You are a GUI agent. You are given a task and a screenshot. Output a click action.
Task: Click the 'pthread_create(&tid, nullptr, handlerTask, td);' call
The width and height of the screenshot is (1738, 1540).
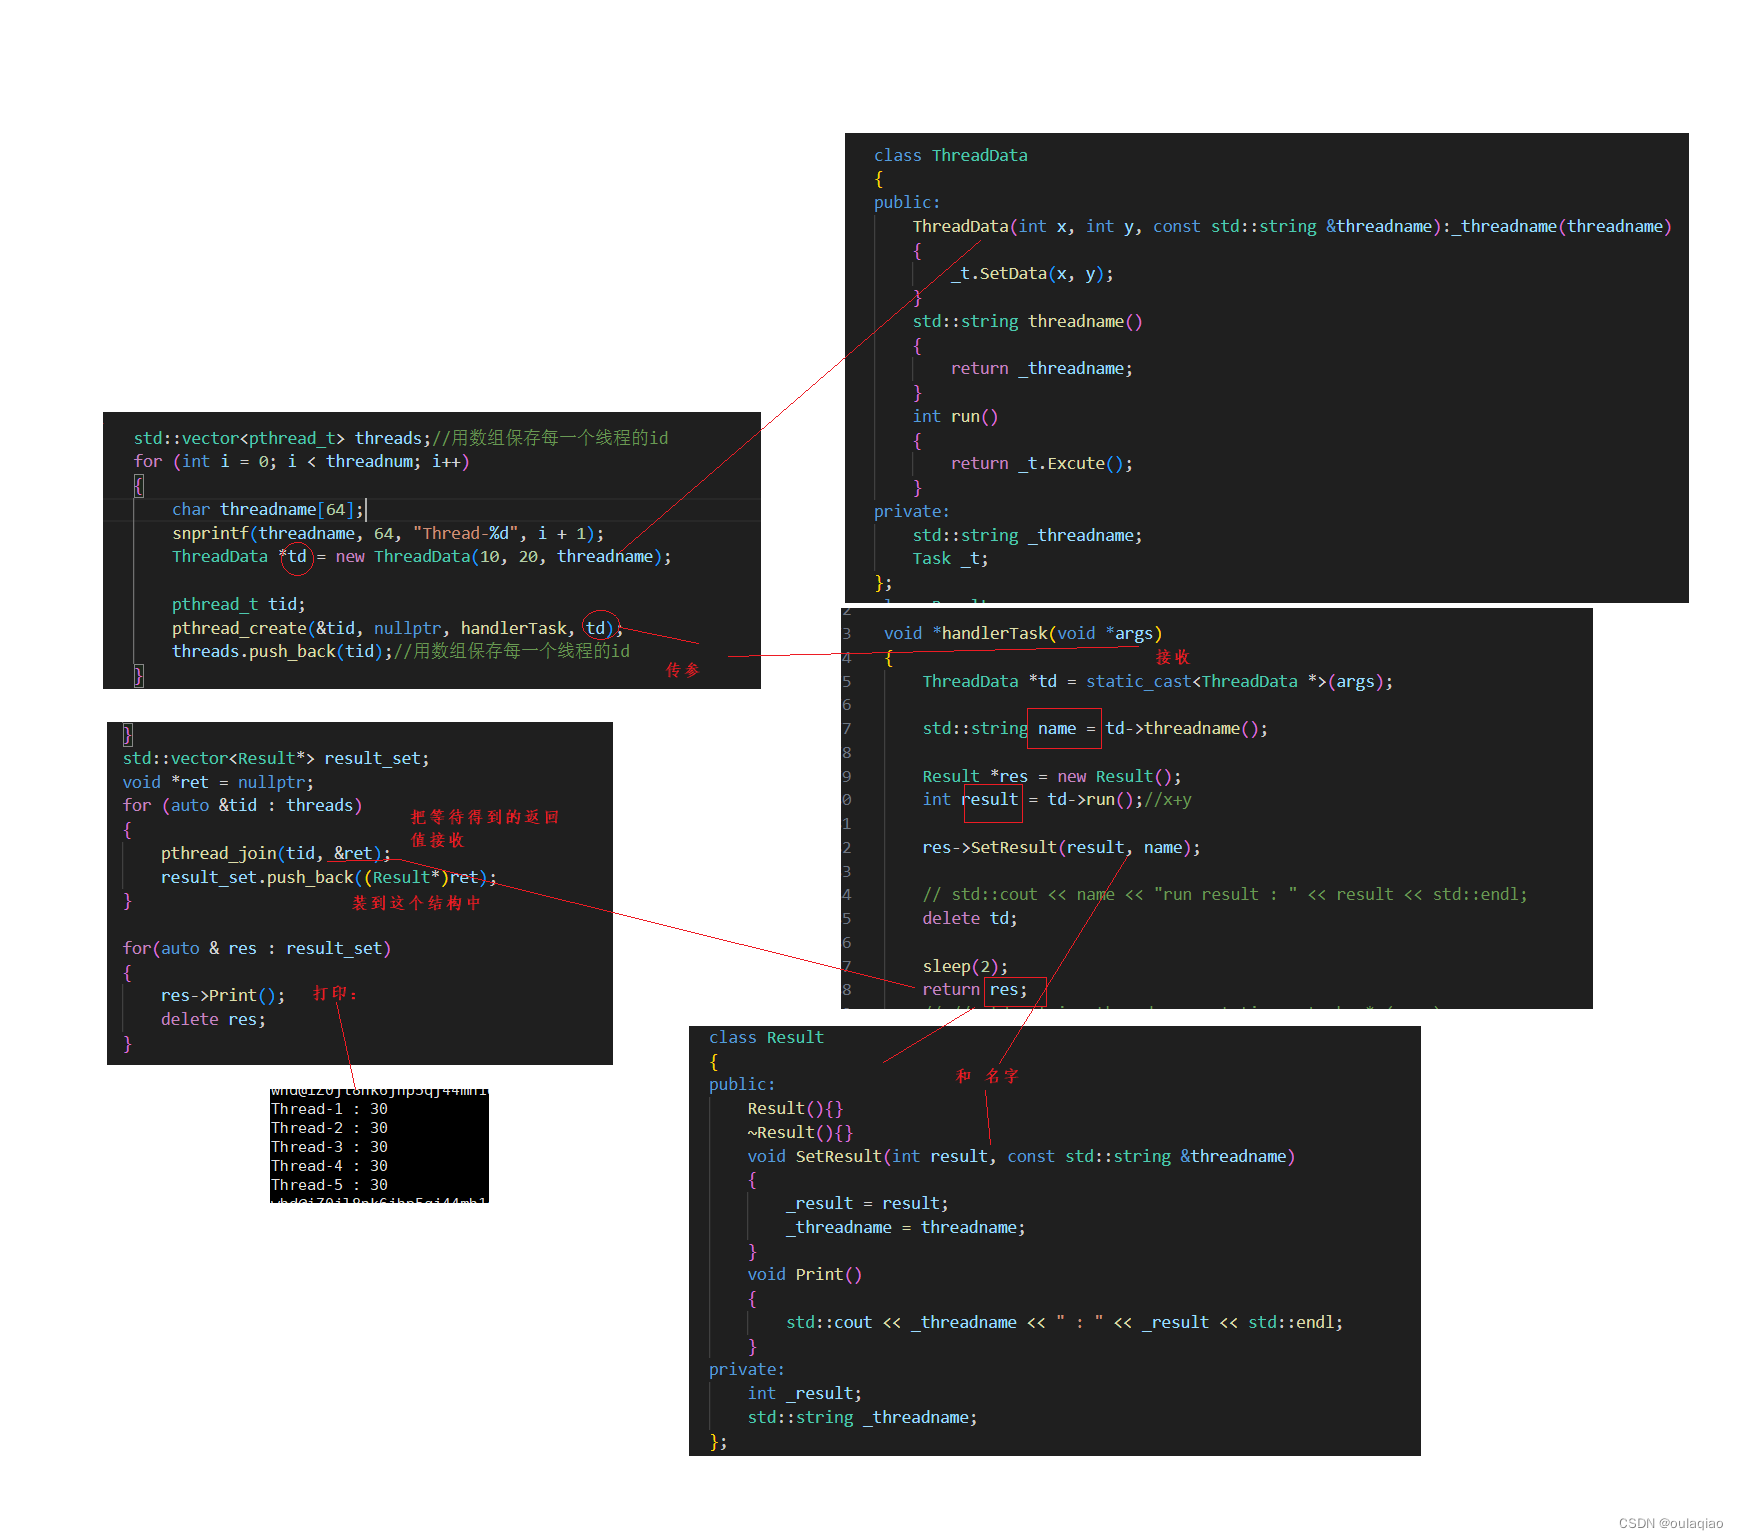(x=397, y=628)
